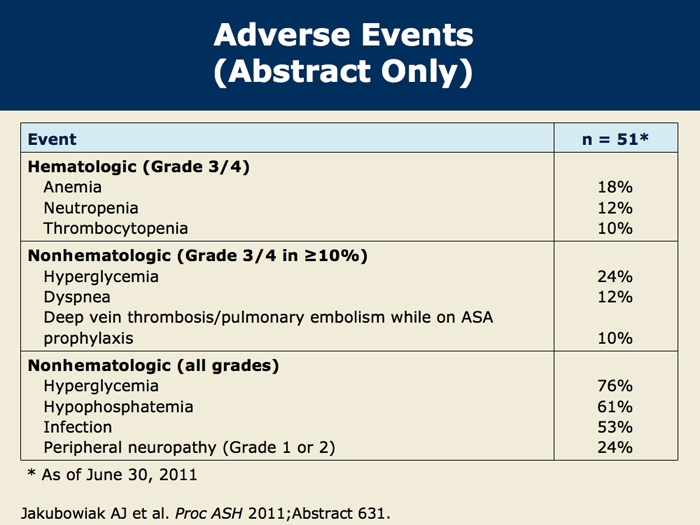Click the Adverse Events slide title

point(343,53)
